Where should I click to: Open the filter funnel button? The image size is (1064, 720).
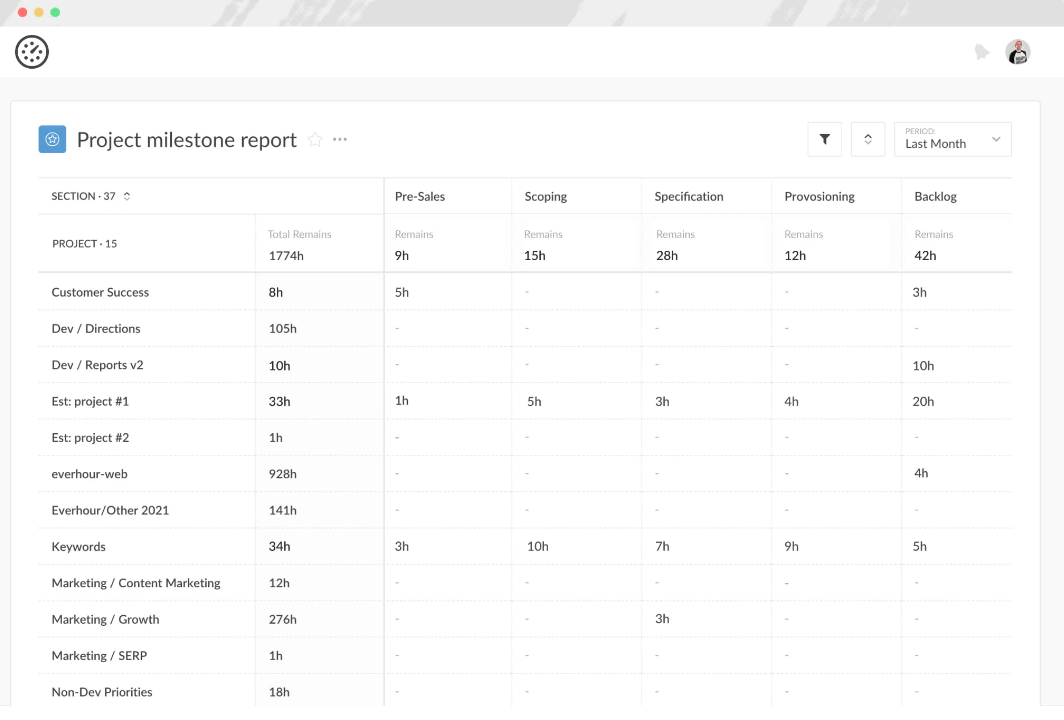coord(824,139)
